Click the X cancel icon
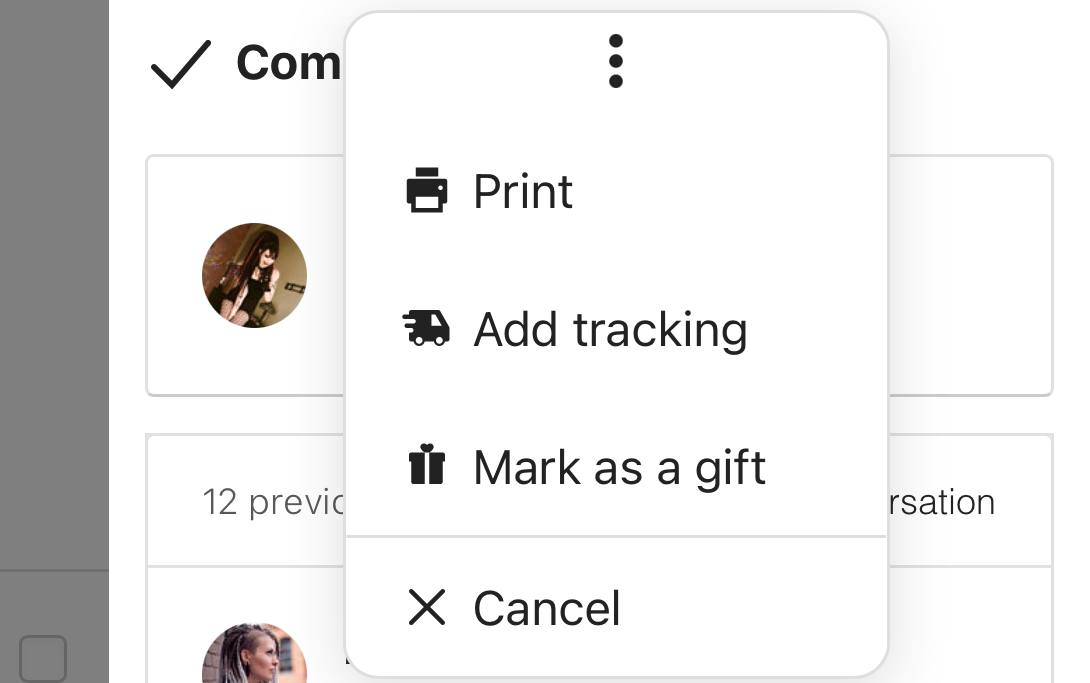Screen dimensions: 1090x683 point(427,607)
